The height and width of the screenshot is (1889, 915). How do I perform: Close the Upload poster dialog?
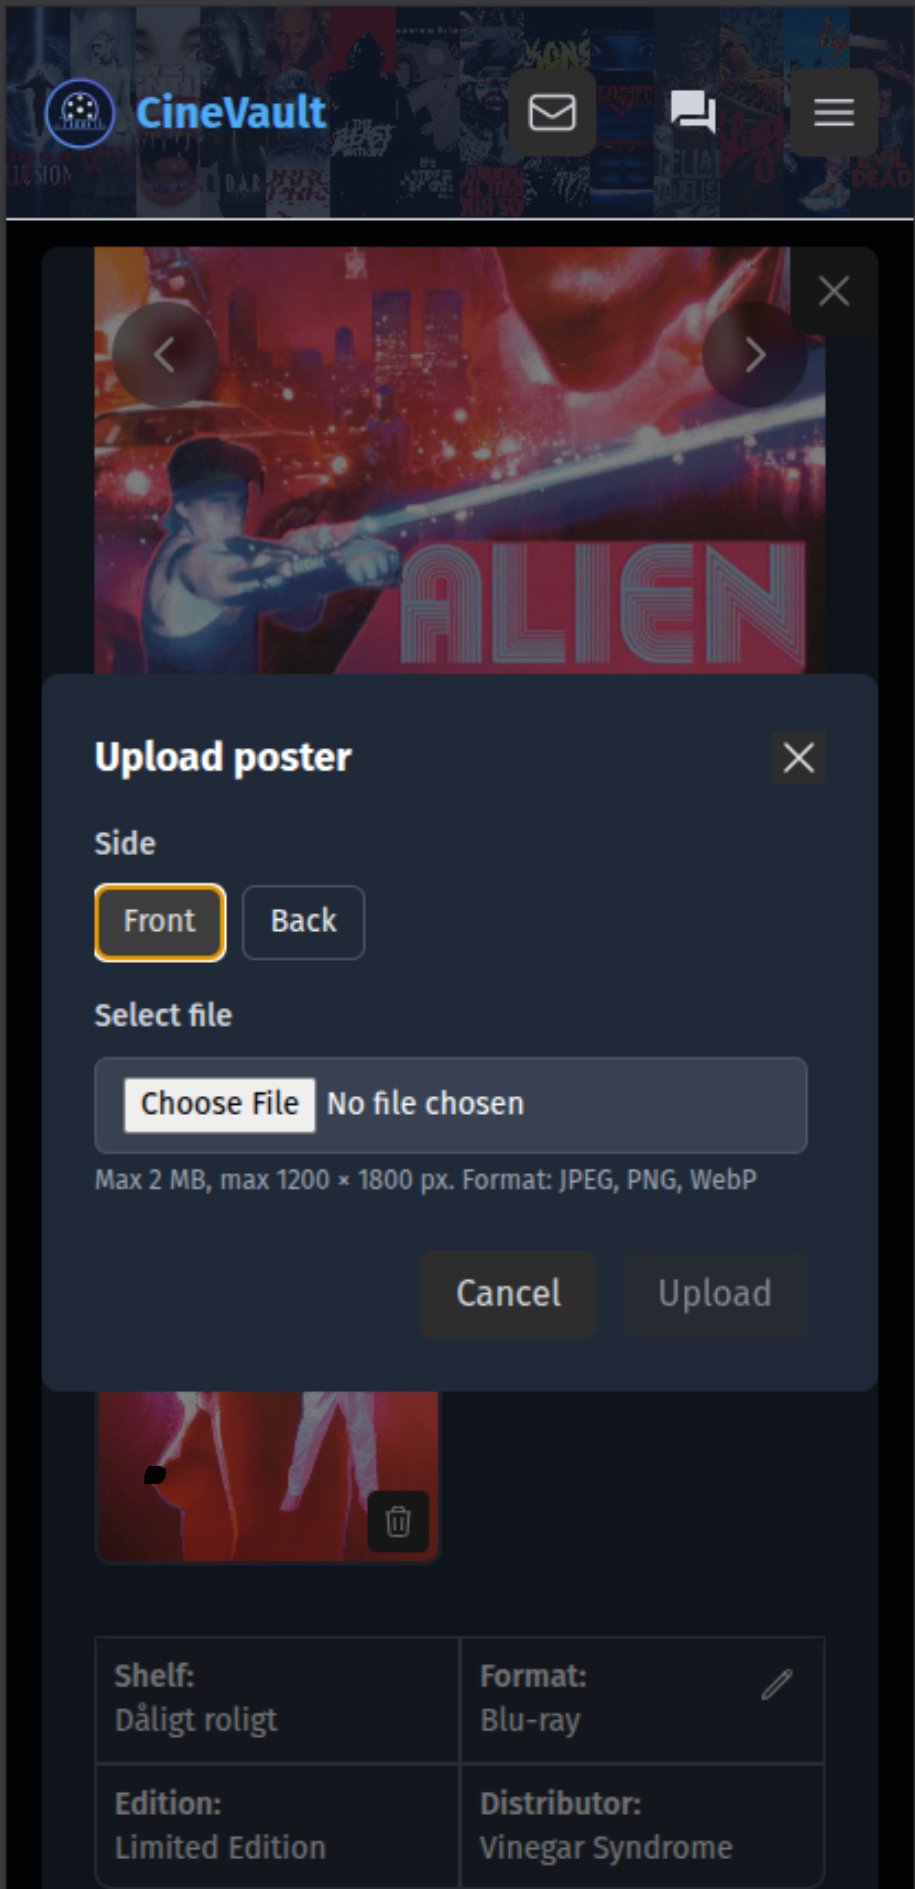[799, 758]
